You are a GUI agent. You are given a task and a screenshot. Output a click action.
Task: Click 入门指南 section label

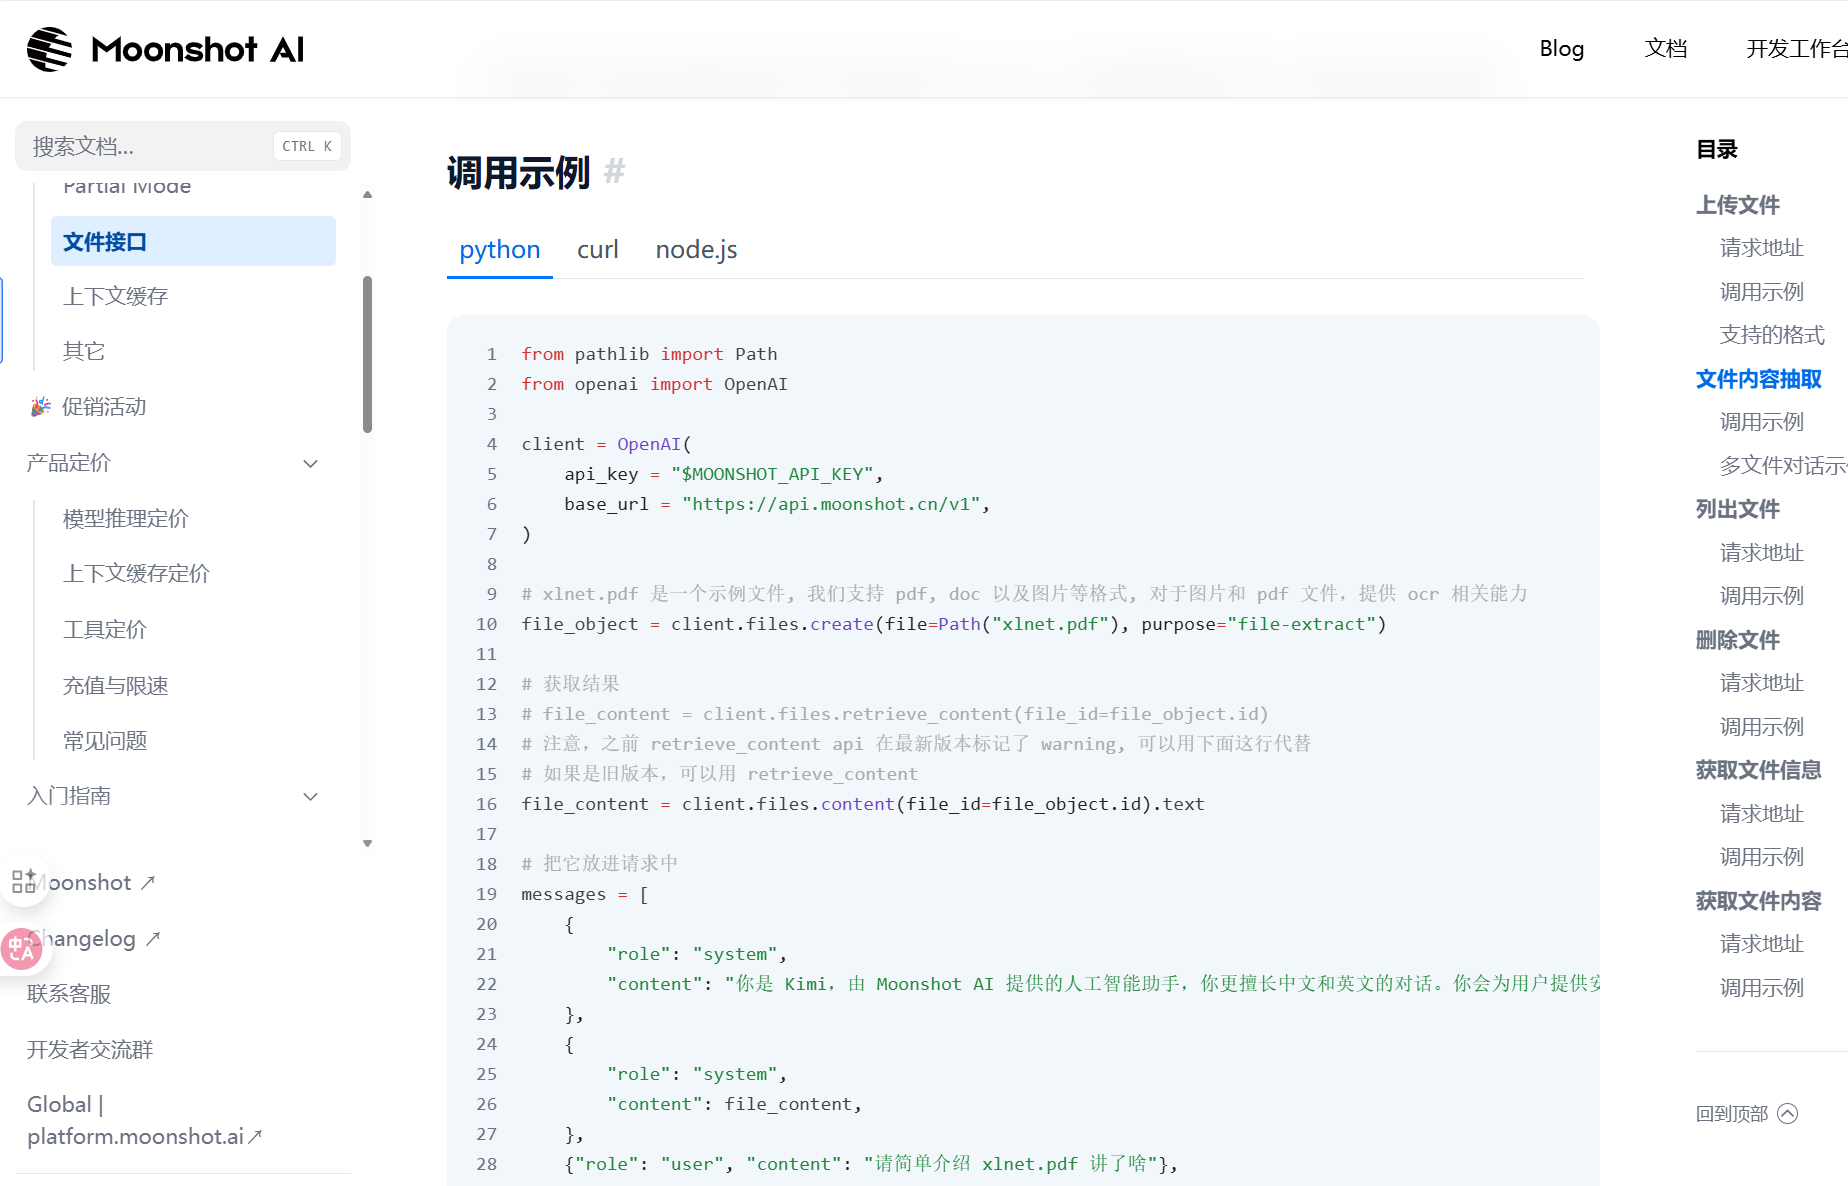tap(69, 796)
